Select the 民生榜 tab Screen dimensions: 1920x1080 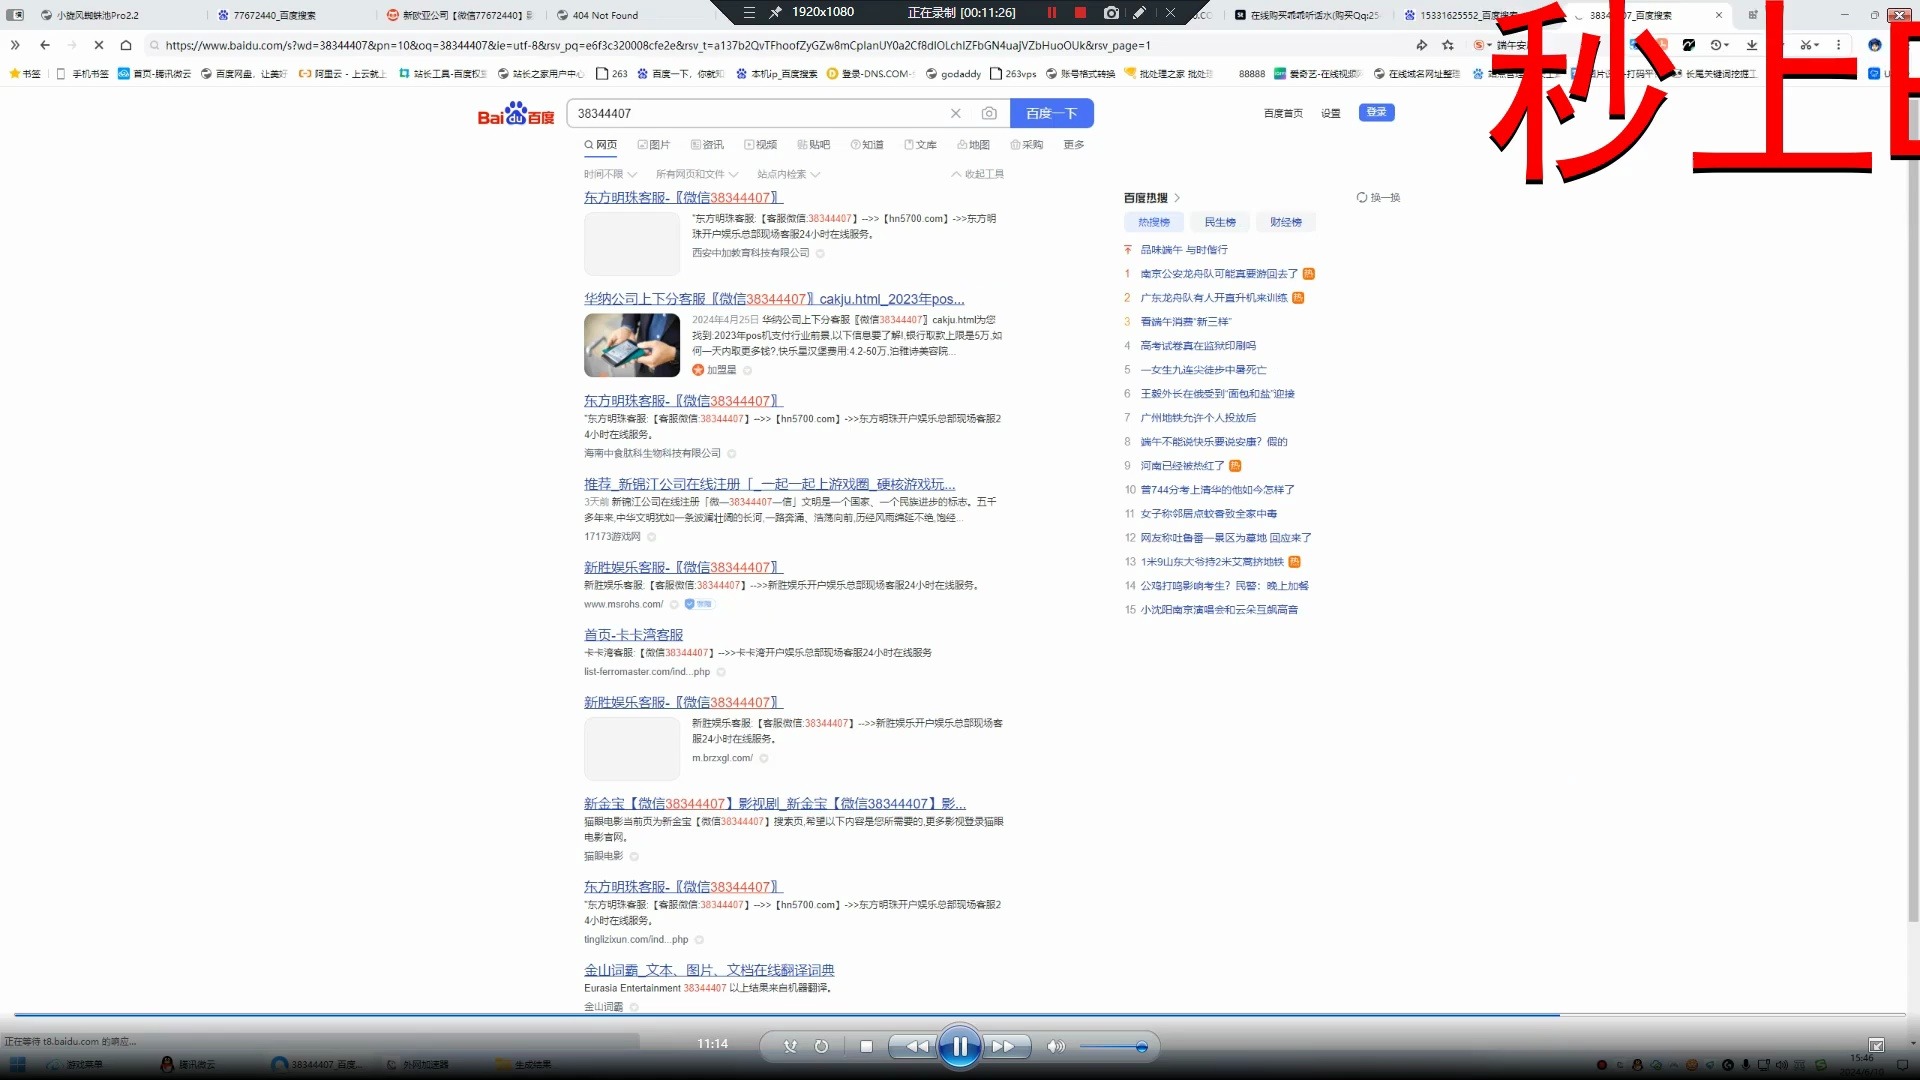1220,222
